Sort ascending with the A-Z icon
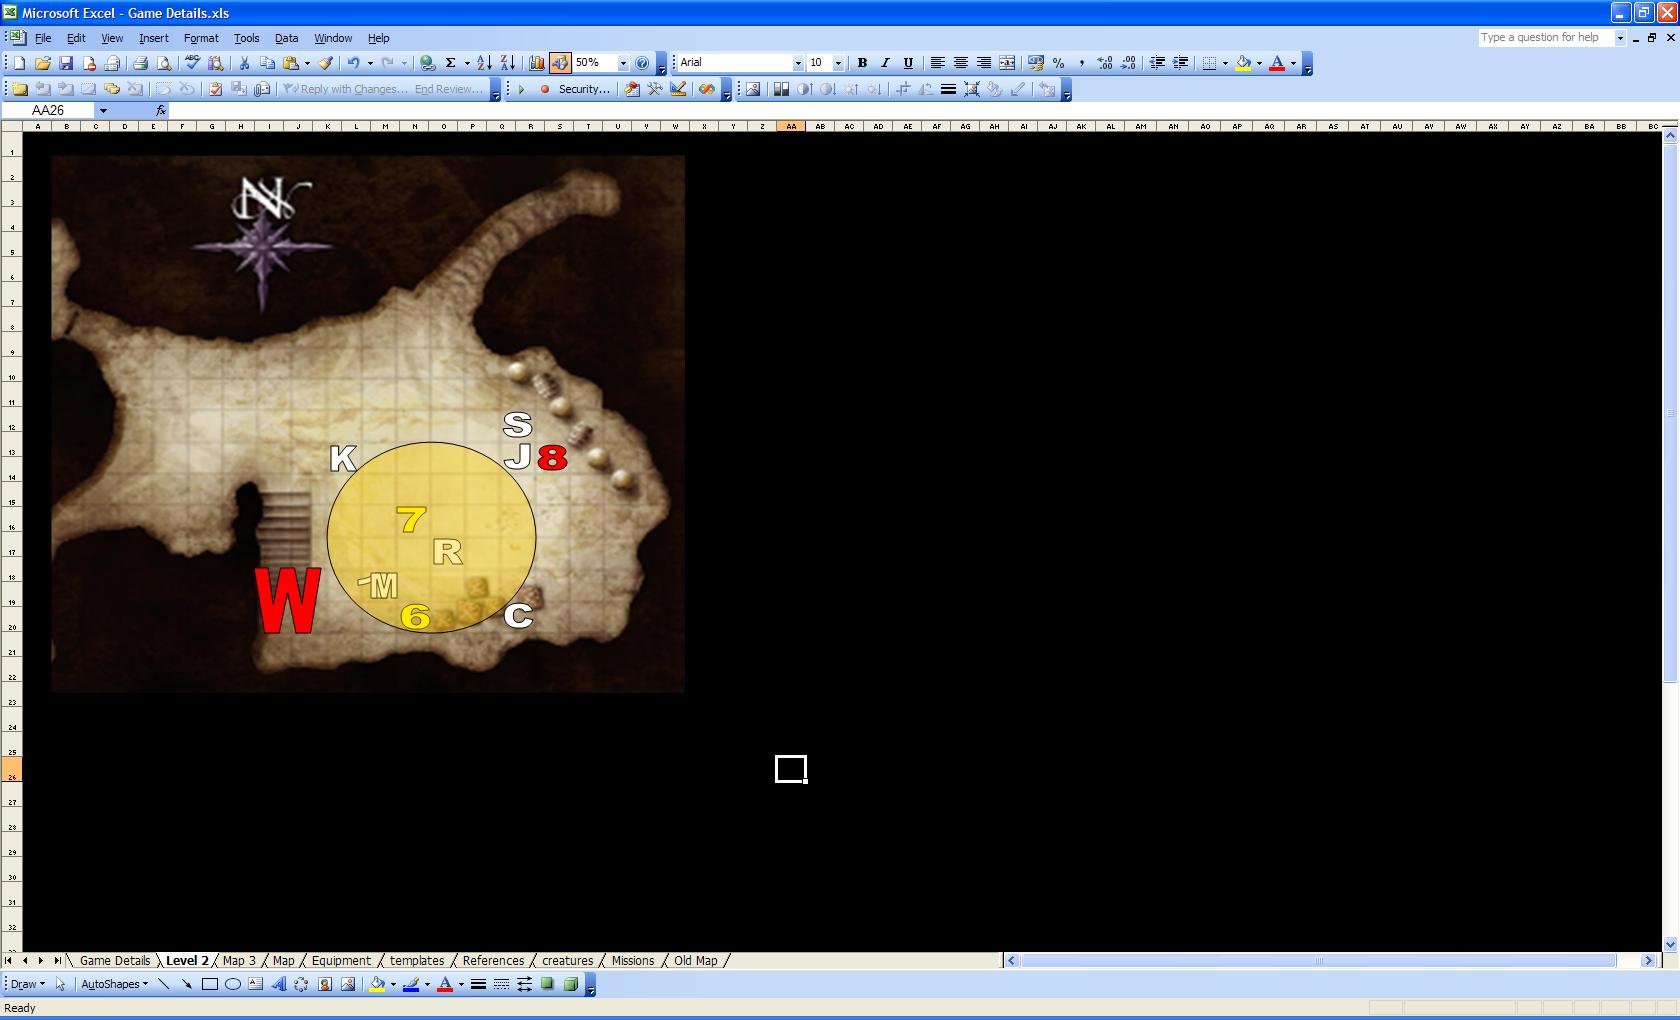 484,63
